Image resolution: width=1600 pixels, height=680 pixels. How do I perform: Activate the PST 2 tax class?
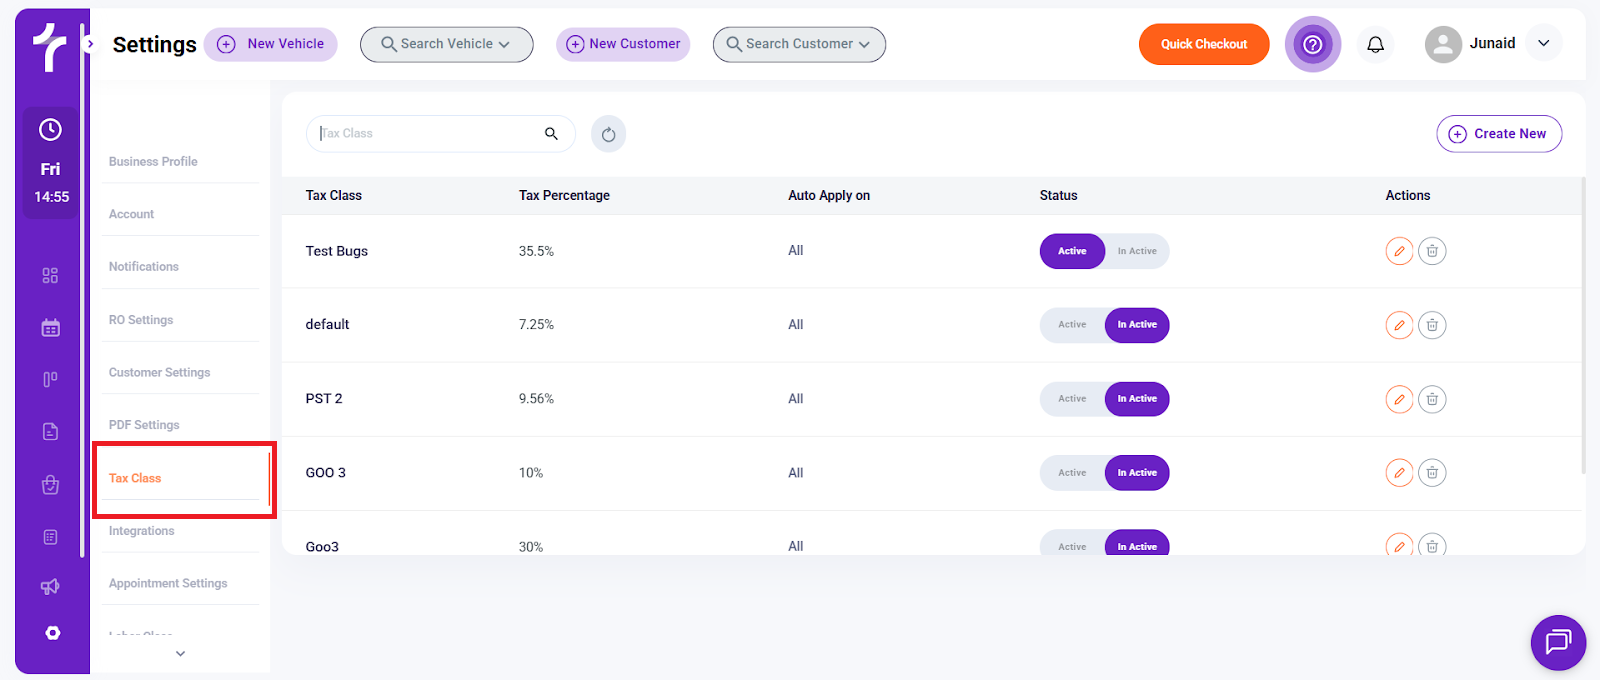point(1072,399)
